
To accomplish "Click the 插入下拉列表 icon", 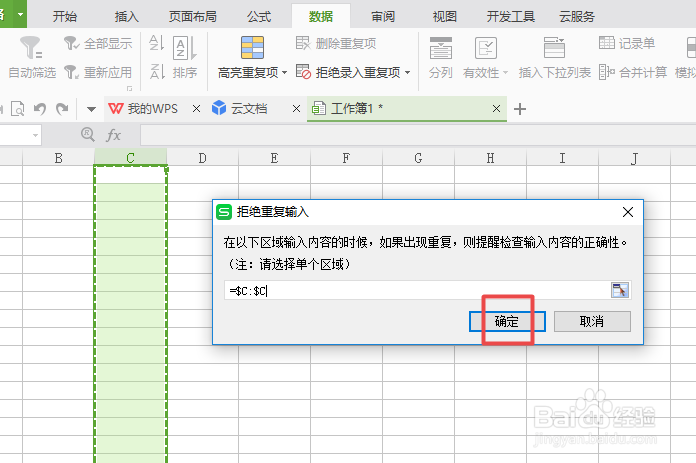I will (554, 47).
